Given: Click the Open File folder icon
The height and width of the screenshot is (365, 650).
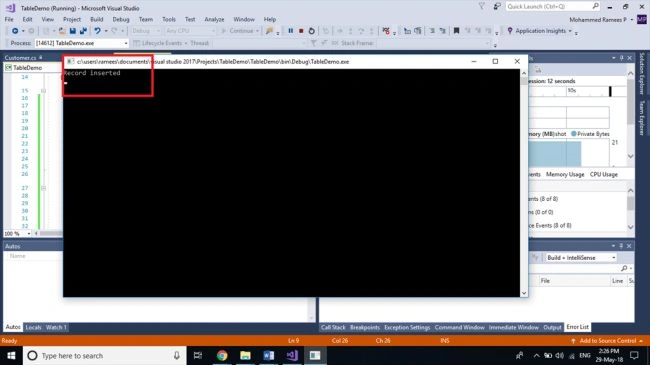Looking at the screenshot, I should coord(62,31).
